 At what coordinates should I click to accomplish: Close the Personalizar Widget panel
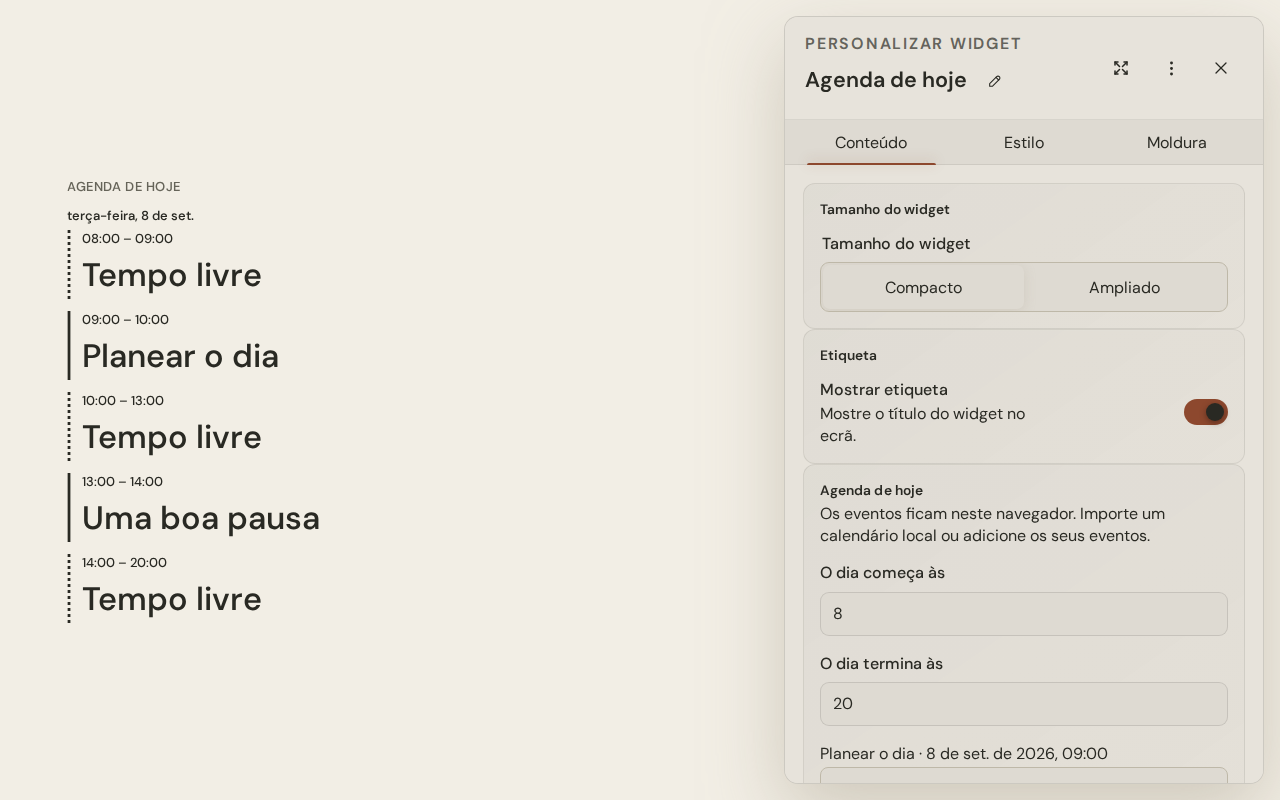1221,68
